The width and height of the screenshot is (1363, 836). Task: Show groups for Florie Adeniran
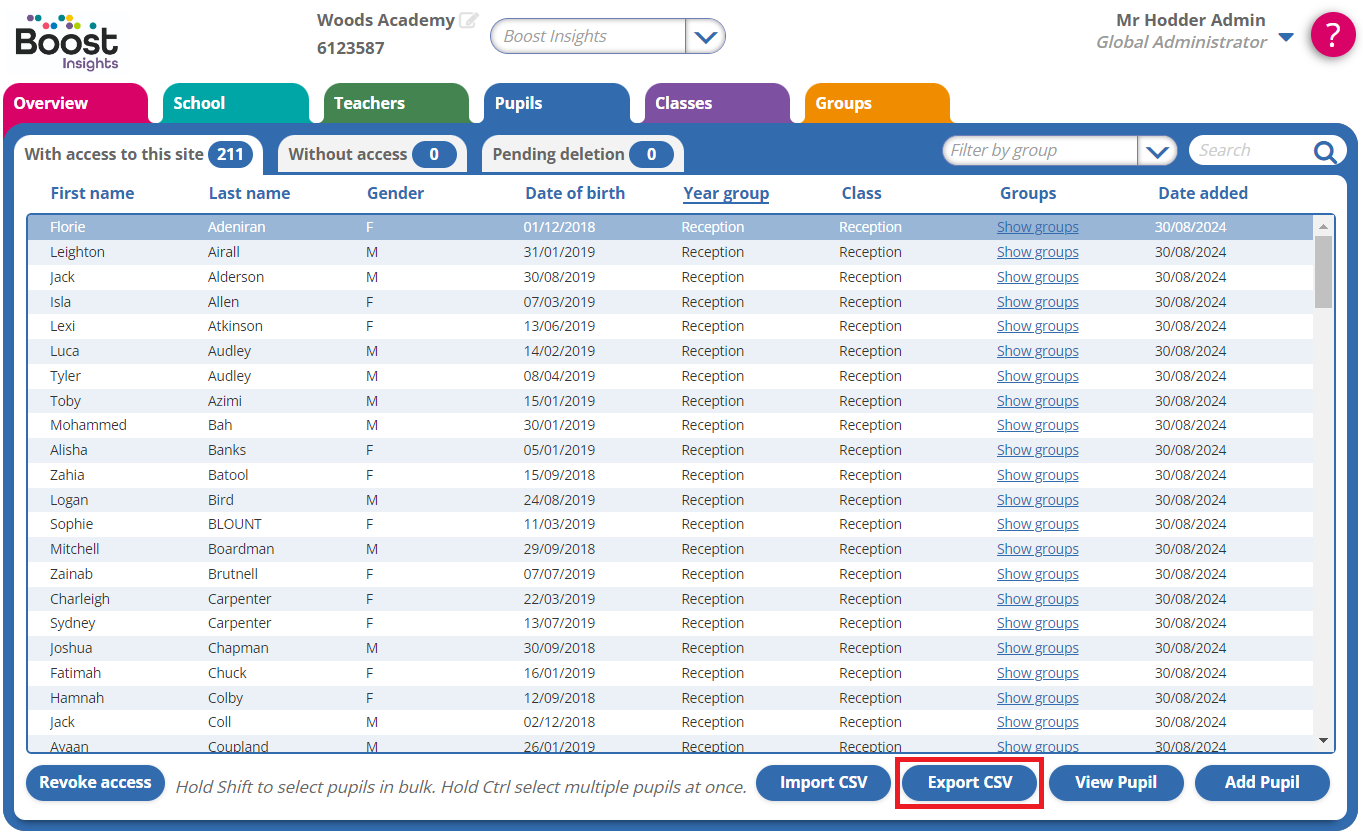coord(1037,227)
